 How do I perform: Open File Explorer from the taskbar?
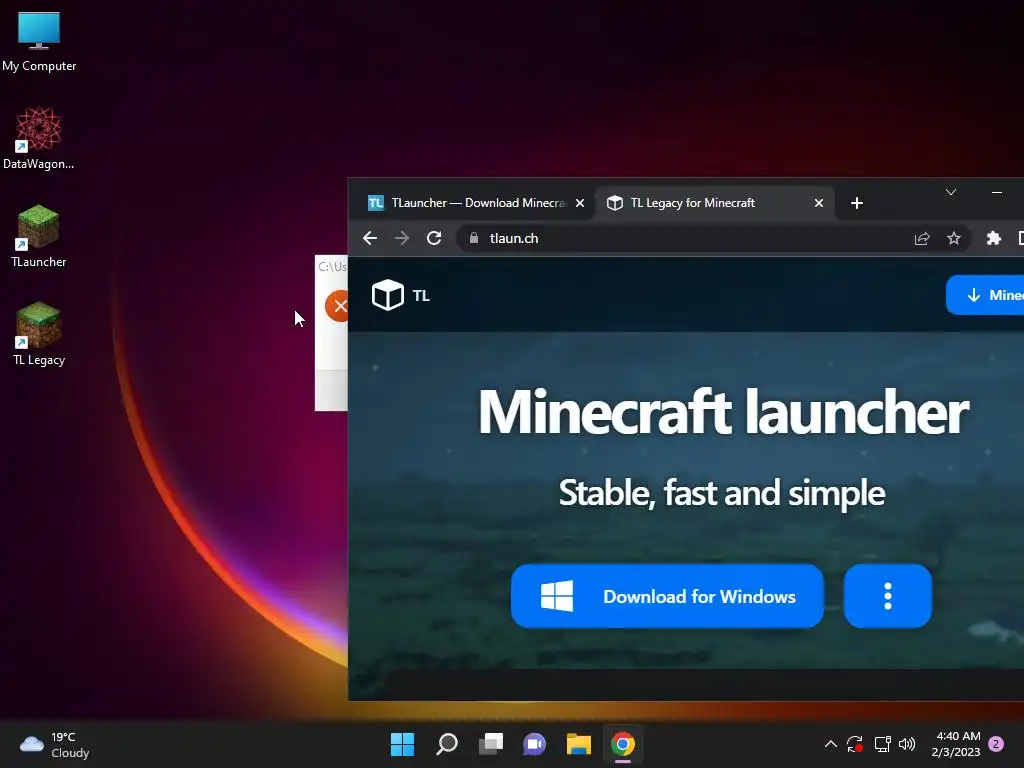pyautogui.click(x=579, y=744)
